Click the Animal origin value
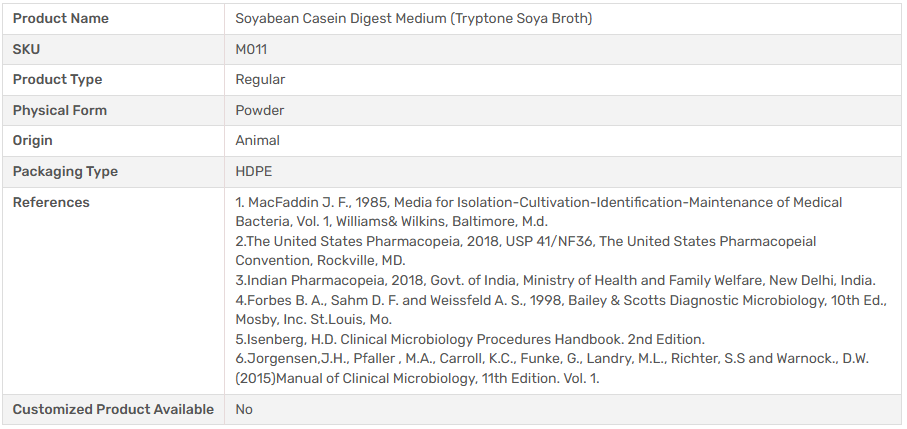The height and width of the screenshot is (429, 907). [x=258, y=141]
